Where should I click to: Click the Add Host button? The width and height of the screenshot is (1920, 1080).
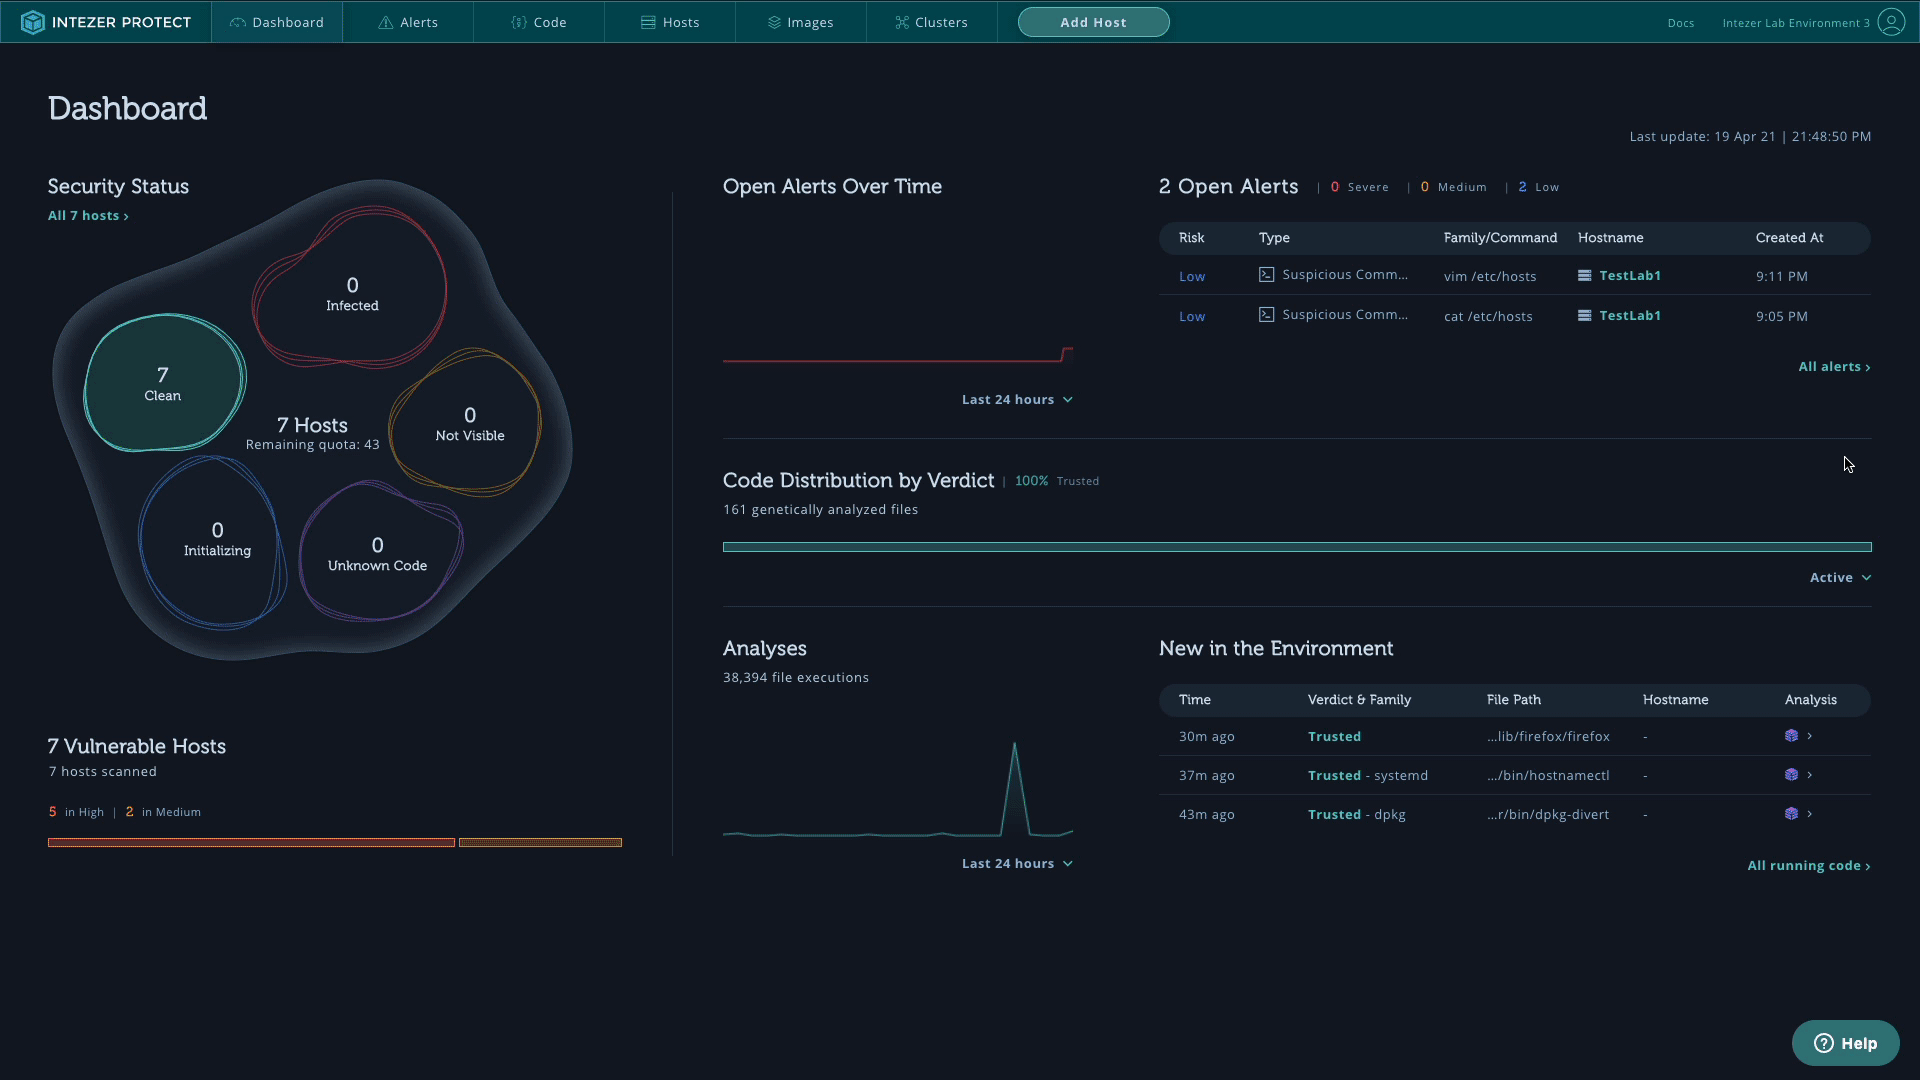pyautogui.click(x=1094, y=22)
